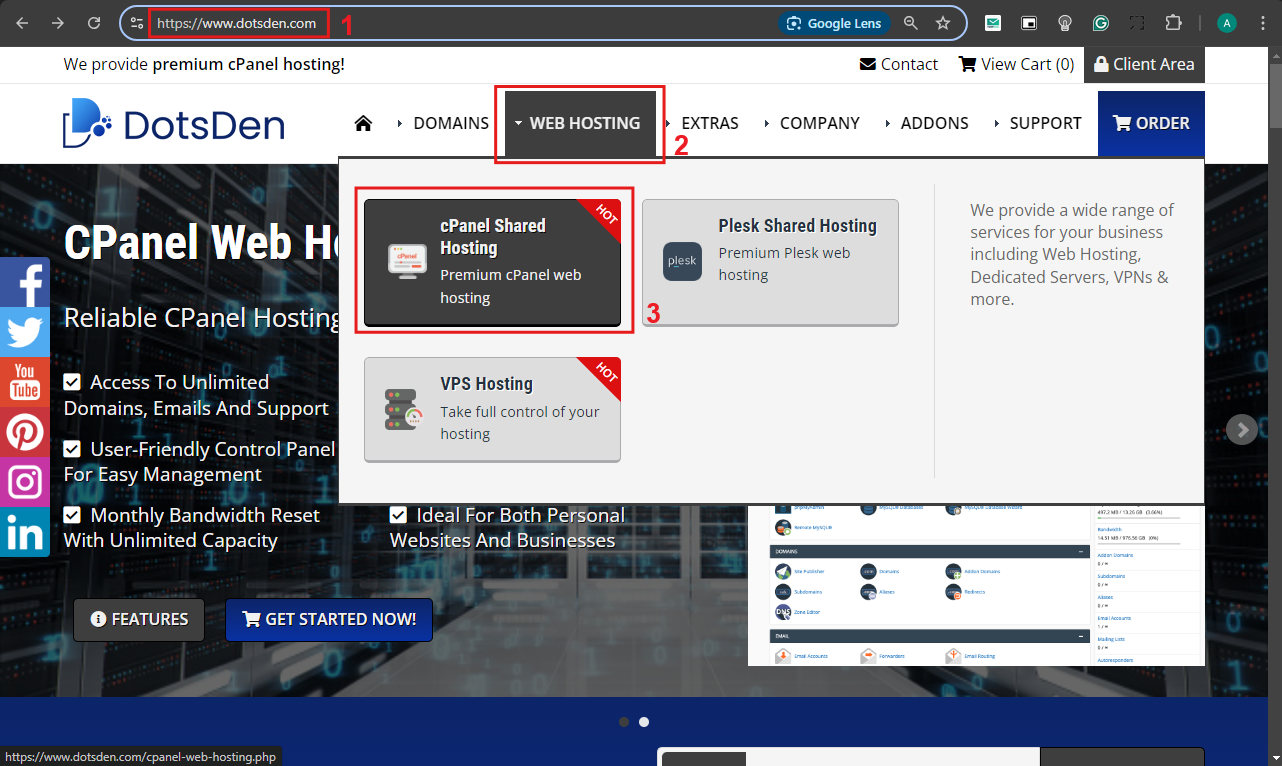Click the FEATURES button
1282x766 pixels.
pos(139,620)
